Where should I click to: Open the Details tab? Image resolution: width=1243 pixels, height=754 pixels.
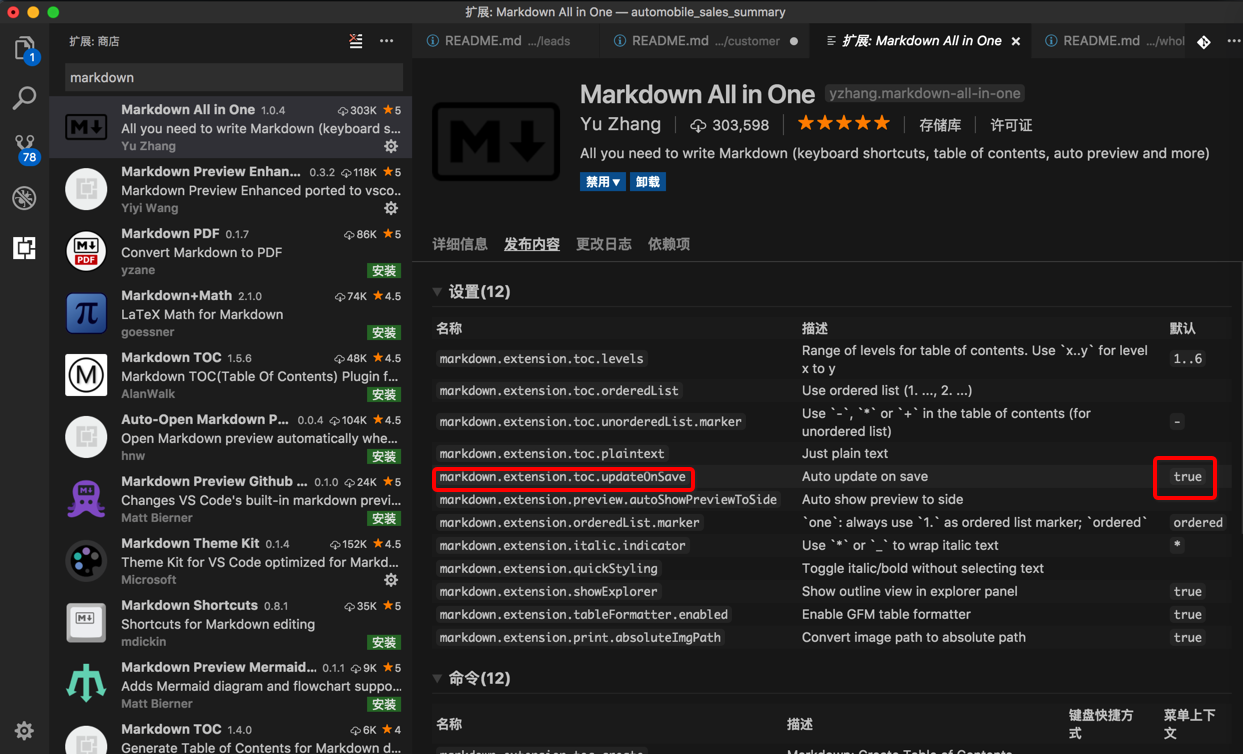[460, 244]
